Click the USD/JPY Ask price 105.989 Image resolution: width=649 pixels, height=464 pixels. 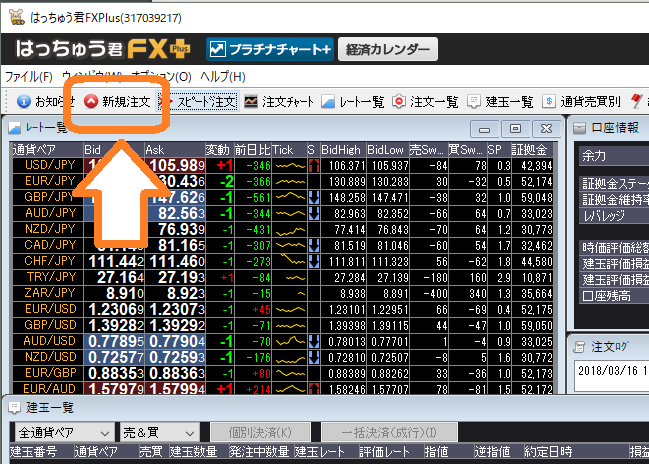(175, 166)
